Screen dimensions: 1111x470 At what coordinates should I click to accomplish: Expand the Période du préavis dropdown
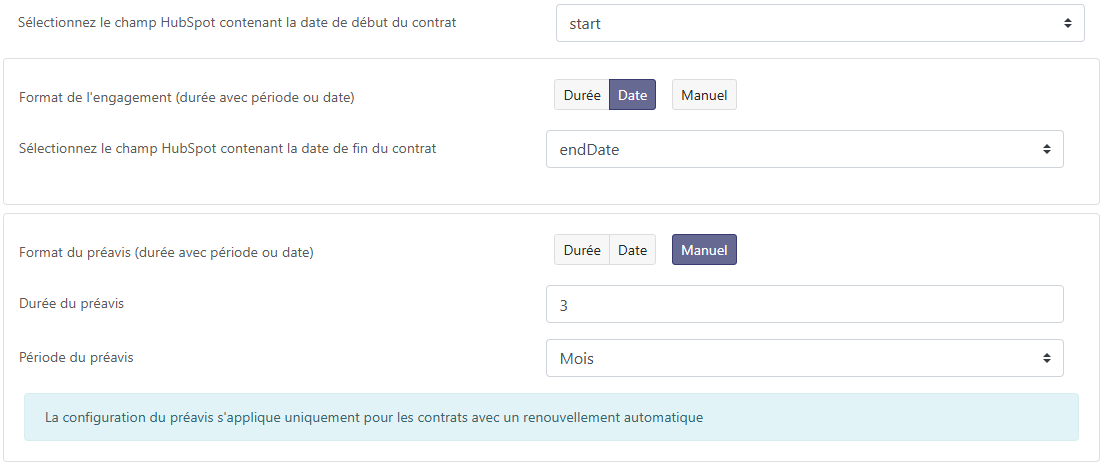click(804, 358)
